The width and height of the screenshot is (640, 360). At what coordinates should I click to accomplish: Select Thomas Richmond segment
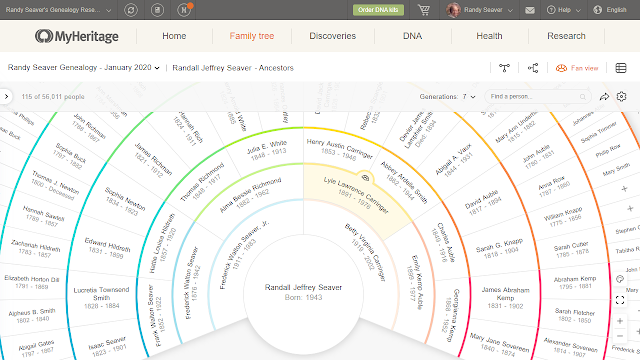[x=203, y=182]
